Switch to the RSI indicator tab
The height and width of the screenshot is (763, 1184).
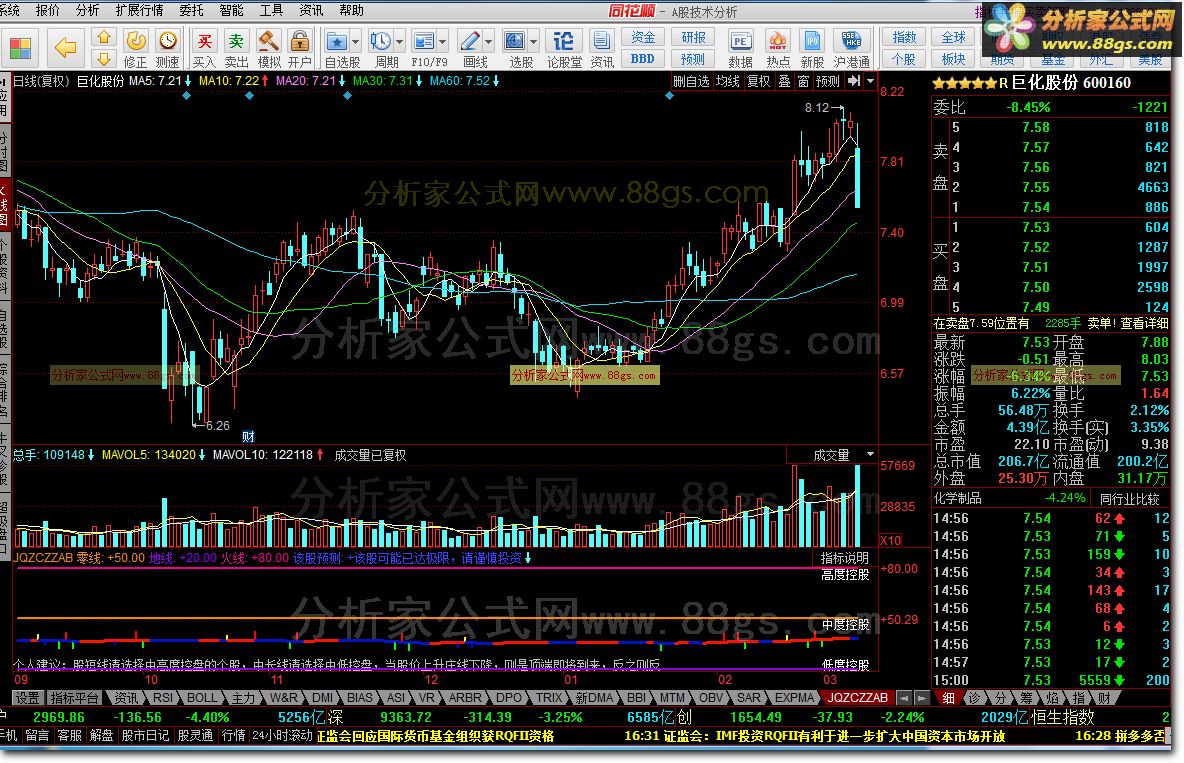click(x=163, y=698)
